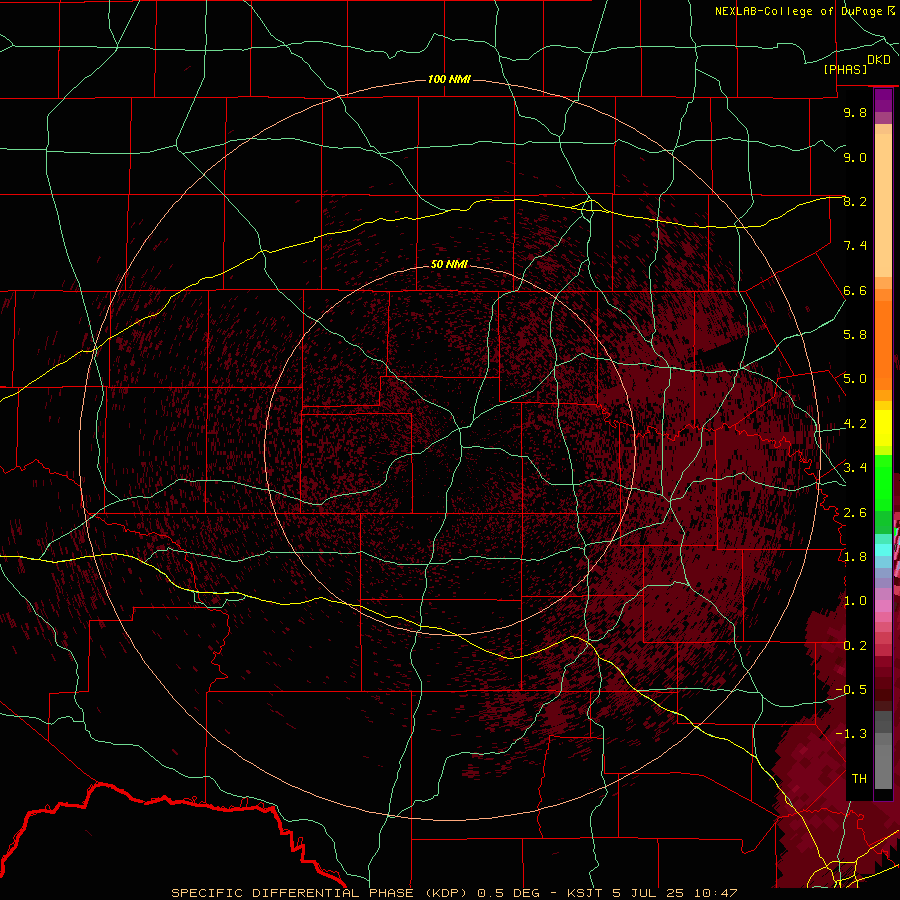Select the 0.2 scale value
The image size is (900, 900).
855,645
